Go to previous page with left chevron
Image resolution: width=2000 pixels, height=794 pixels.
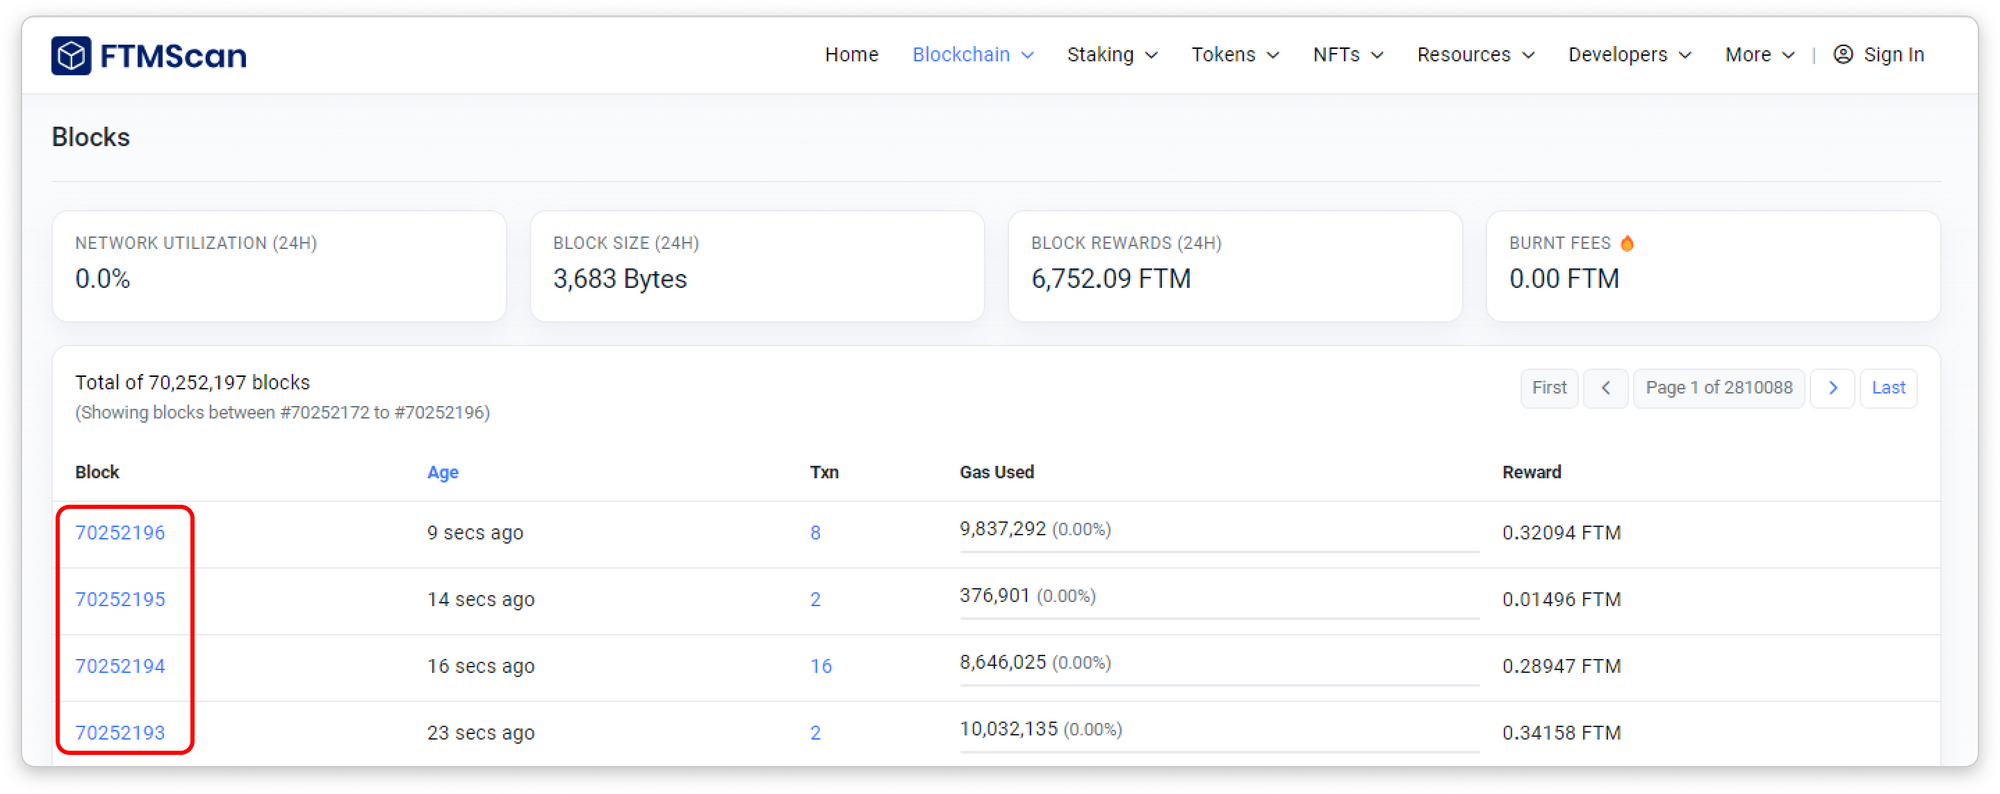tap(1605, 388)
